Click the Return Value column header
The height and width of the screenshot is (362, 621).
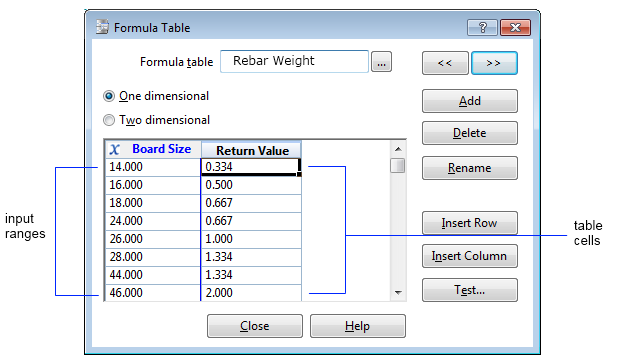[x=252, y=150]
